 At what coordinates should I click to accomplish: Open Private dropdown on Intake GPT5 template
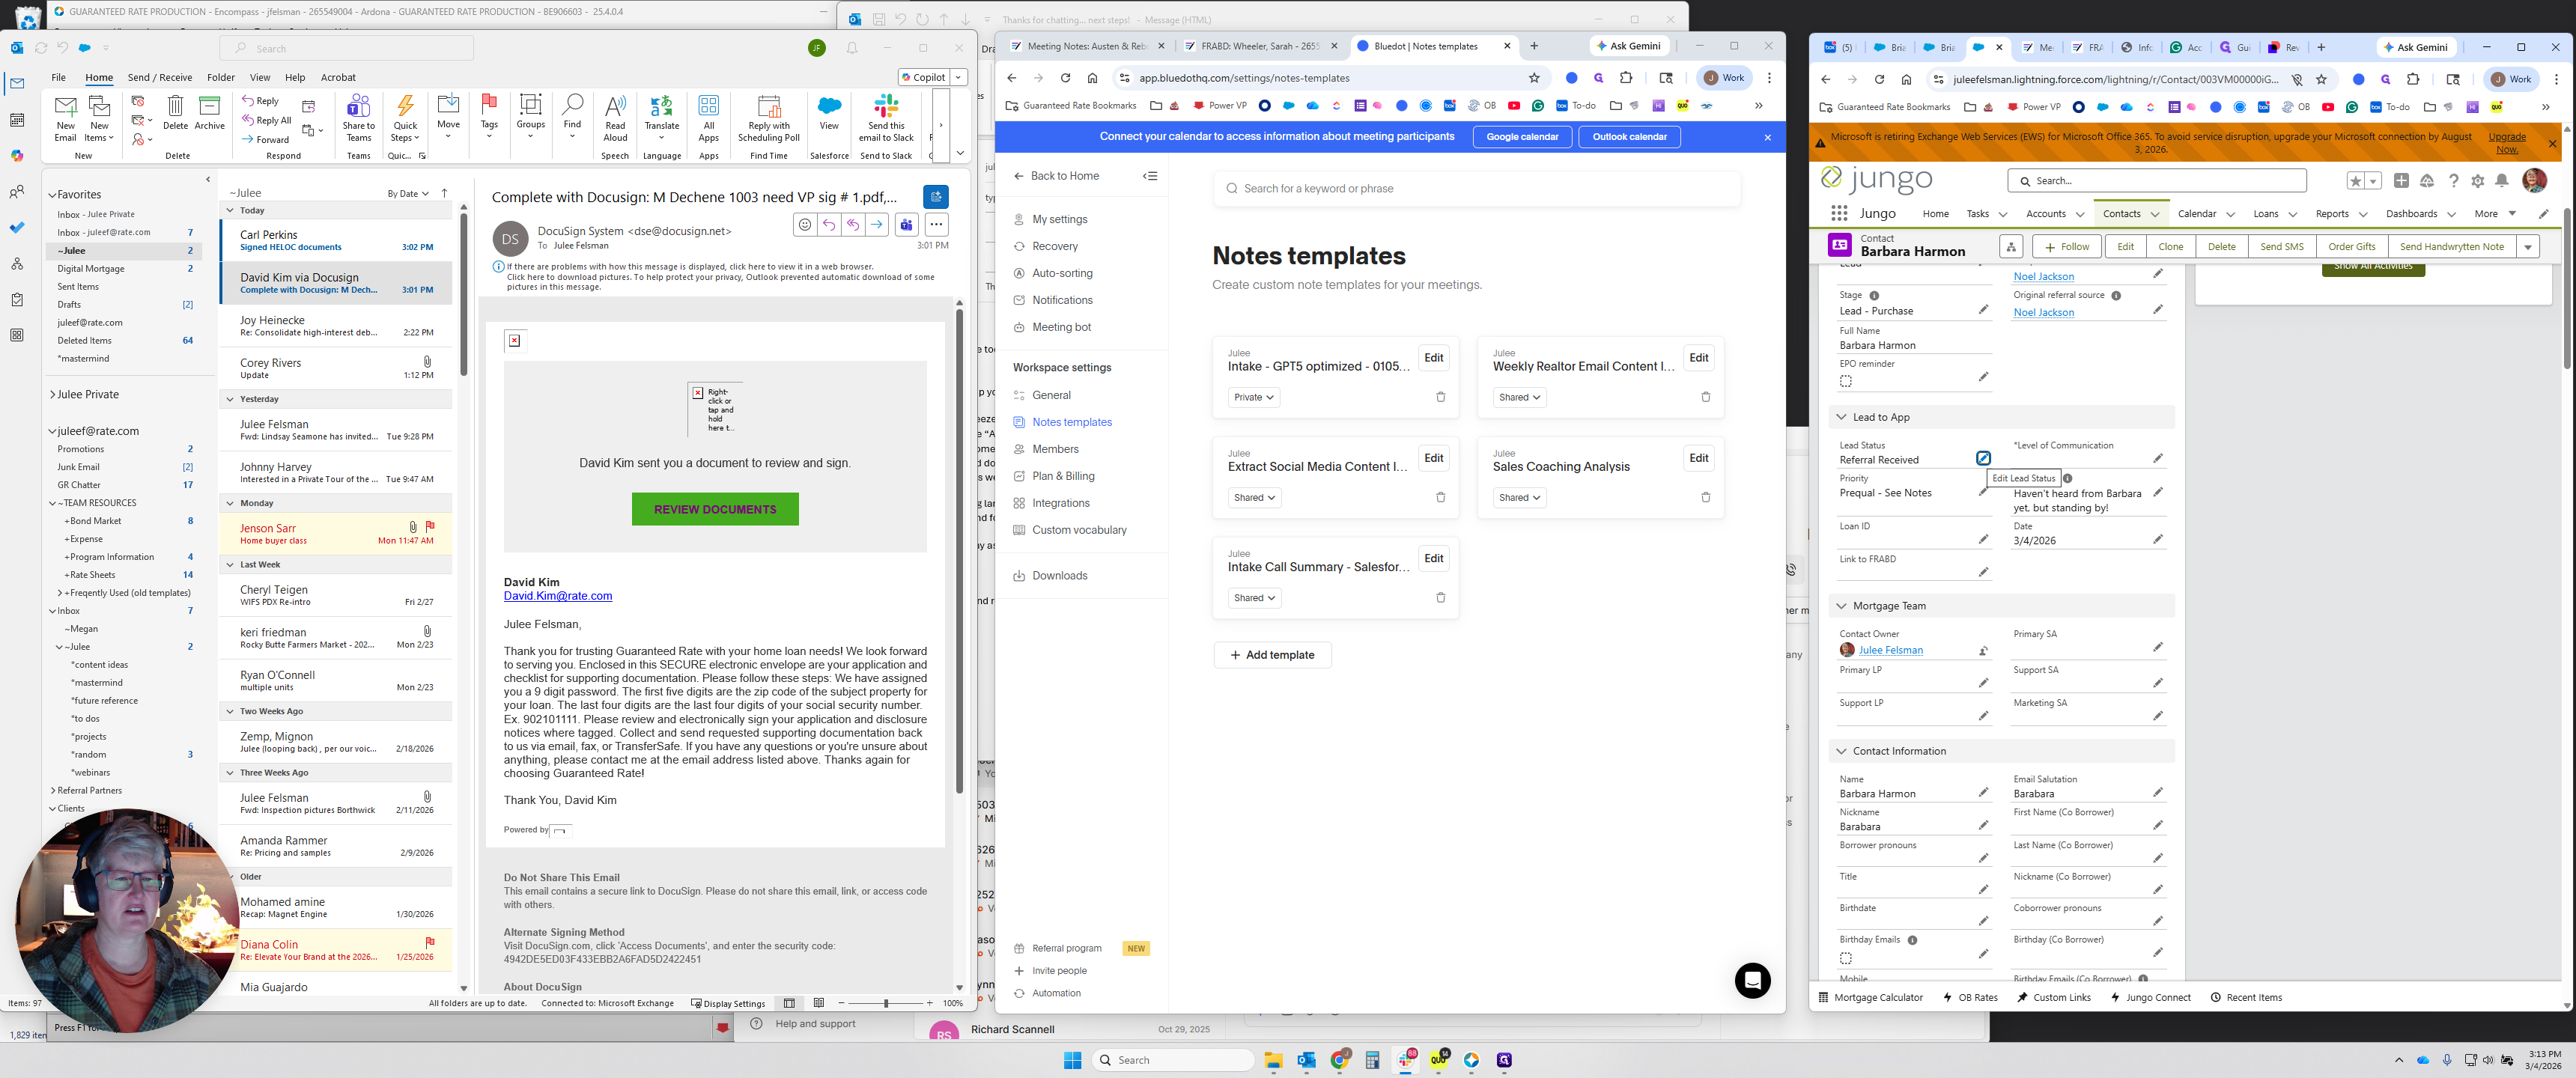1253,397
